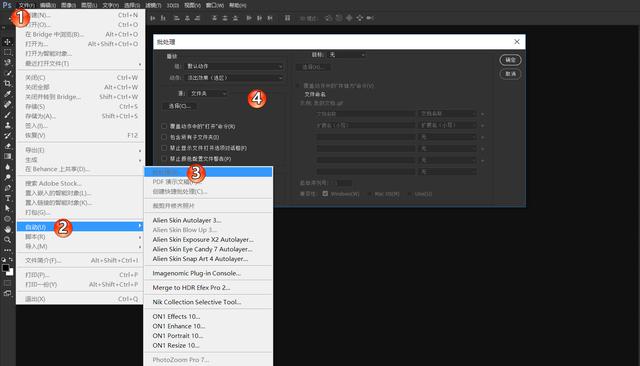Screen dimensions: 640x366
Task: Toggle Windows compatibility checkbox
Action: point(325,193)
